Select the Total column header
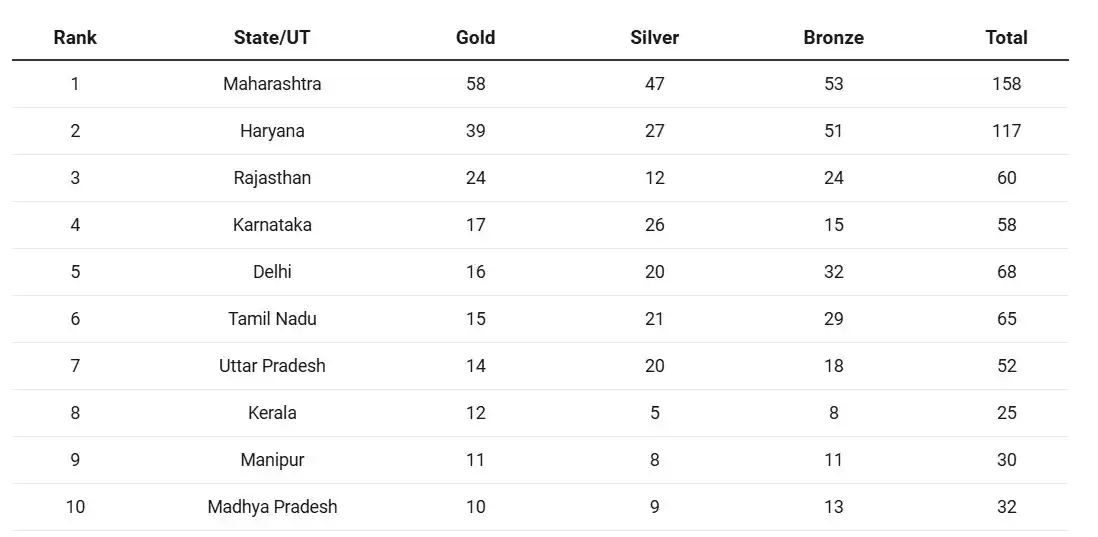The width and height of the screenshot is (1098, 537). (x=1006, y=37)
